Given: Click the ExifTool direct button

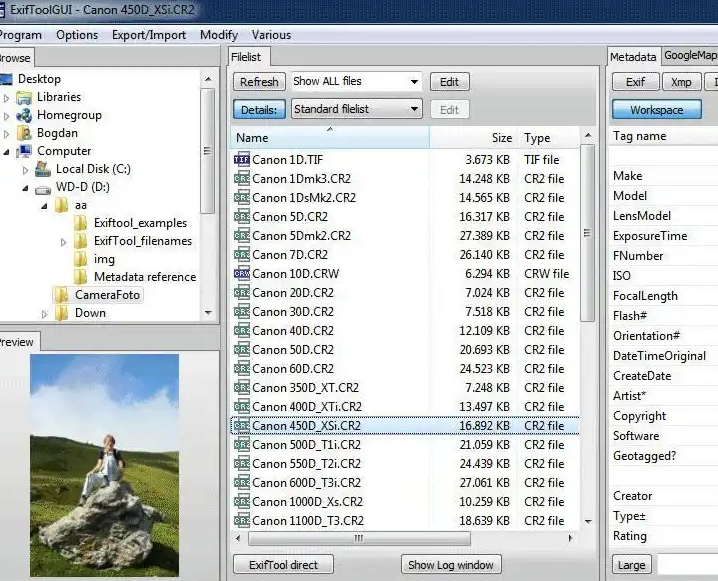Looking at the screenshot, I should click(283, 565).
